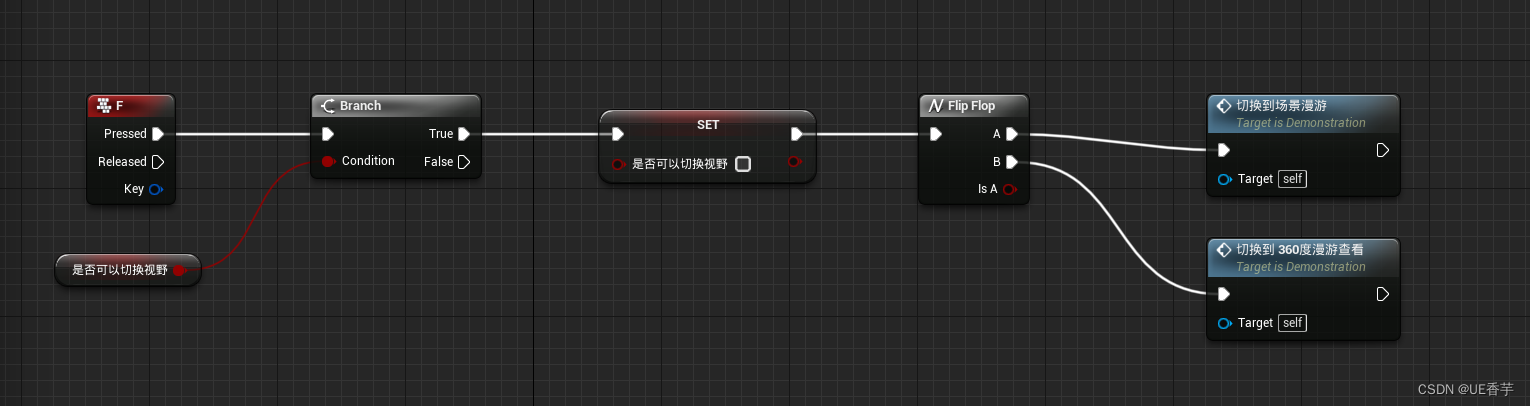
Task: Toggle the 是否可以切换视野 checkbox in SET node
Action: (743, 164)
